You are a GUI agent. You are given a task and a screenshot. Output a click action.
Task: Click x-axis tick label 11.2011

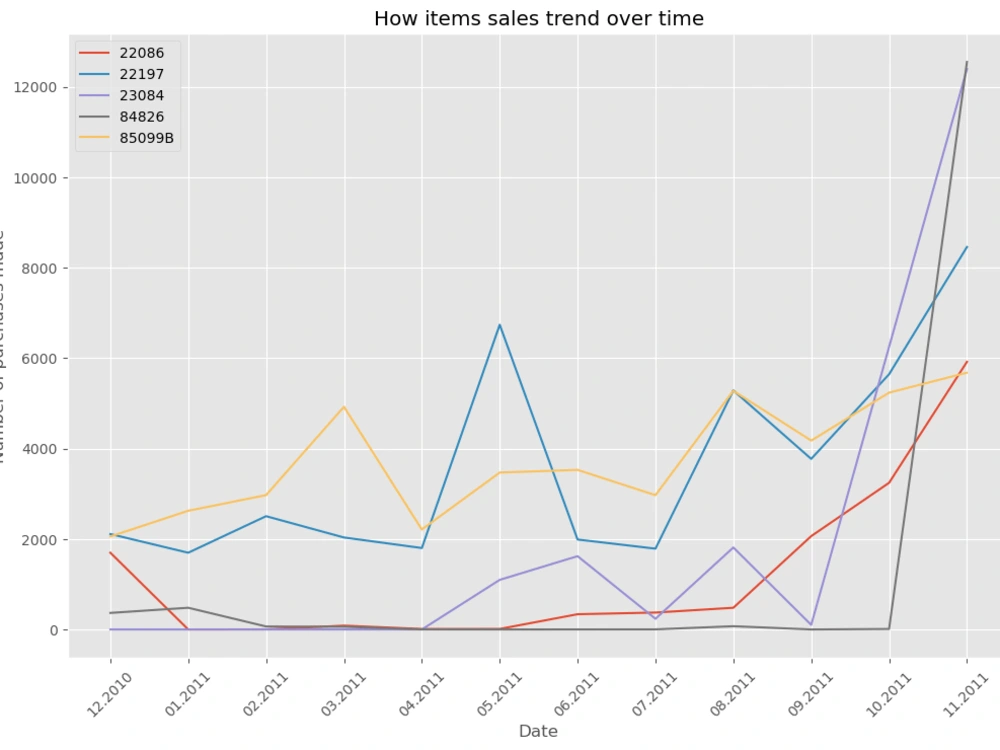[x=966, y=695]
